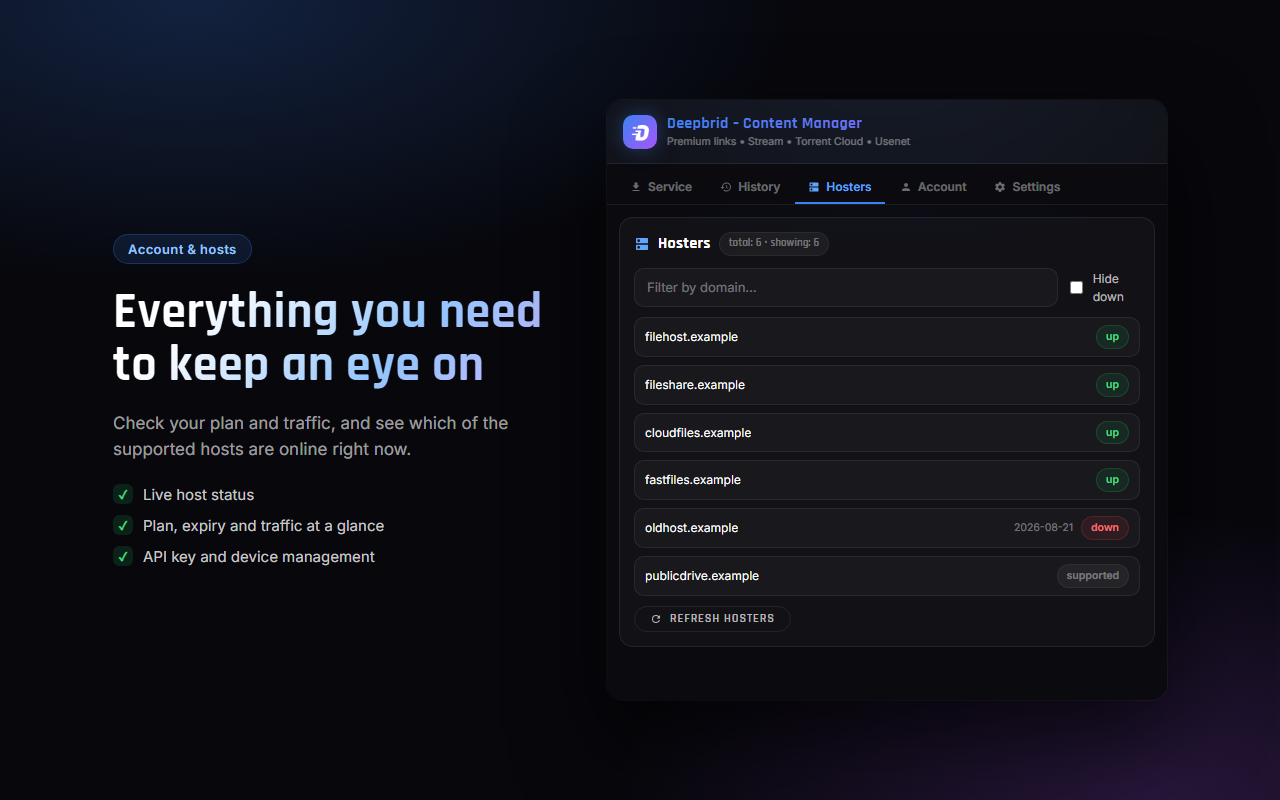Click the up badge for fastfiles.example
This screenshot has height=800, width=1280.
pyautogui.click(x=1112, y=480)
